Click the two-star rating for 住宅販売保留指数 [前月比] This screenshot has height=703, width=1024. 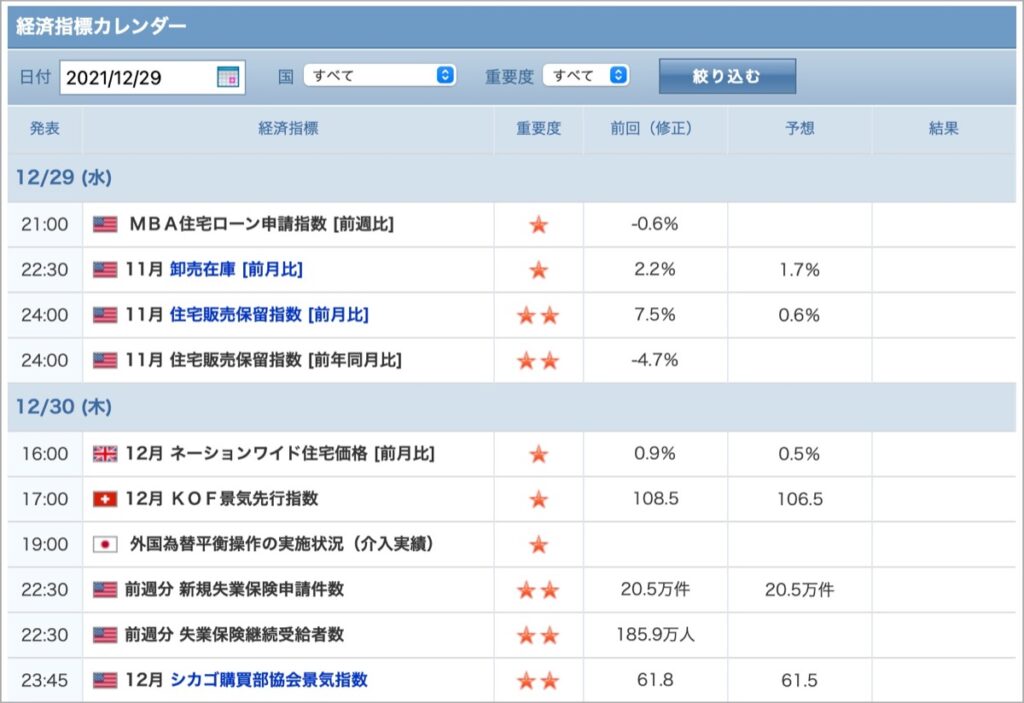tap(538, 316)
